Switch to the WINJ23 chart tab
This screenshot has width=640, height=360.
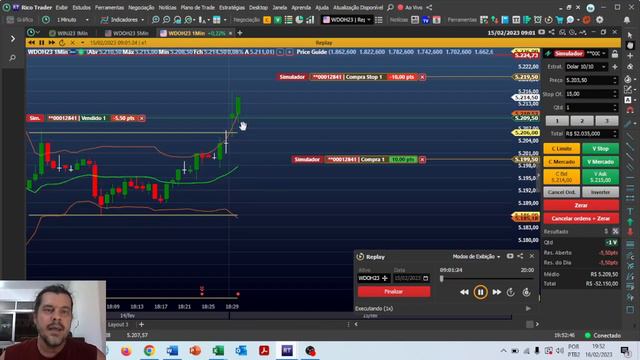(x=72, y=33)
